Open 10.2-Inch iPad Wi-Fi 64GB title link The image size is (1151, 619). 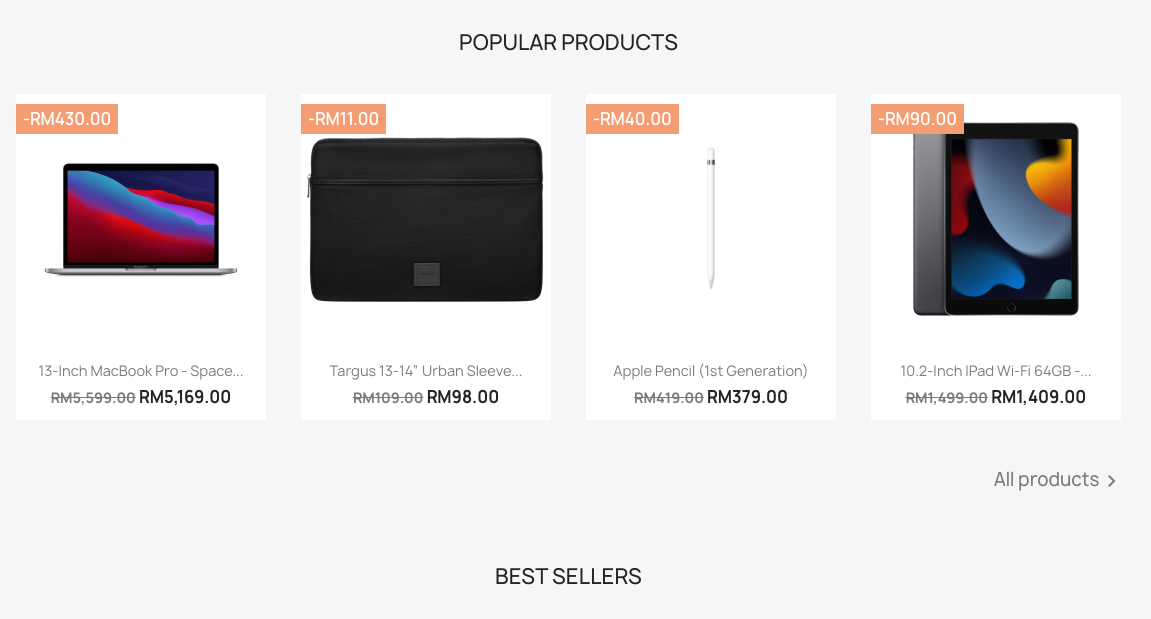(x=996, y=371)
